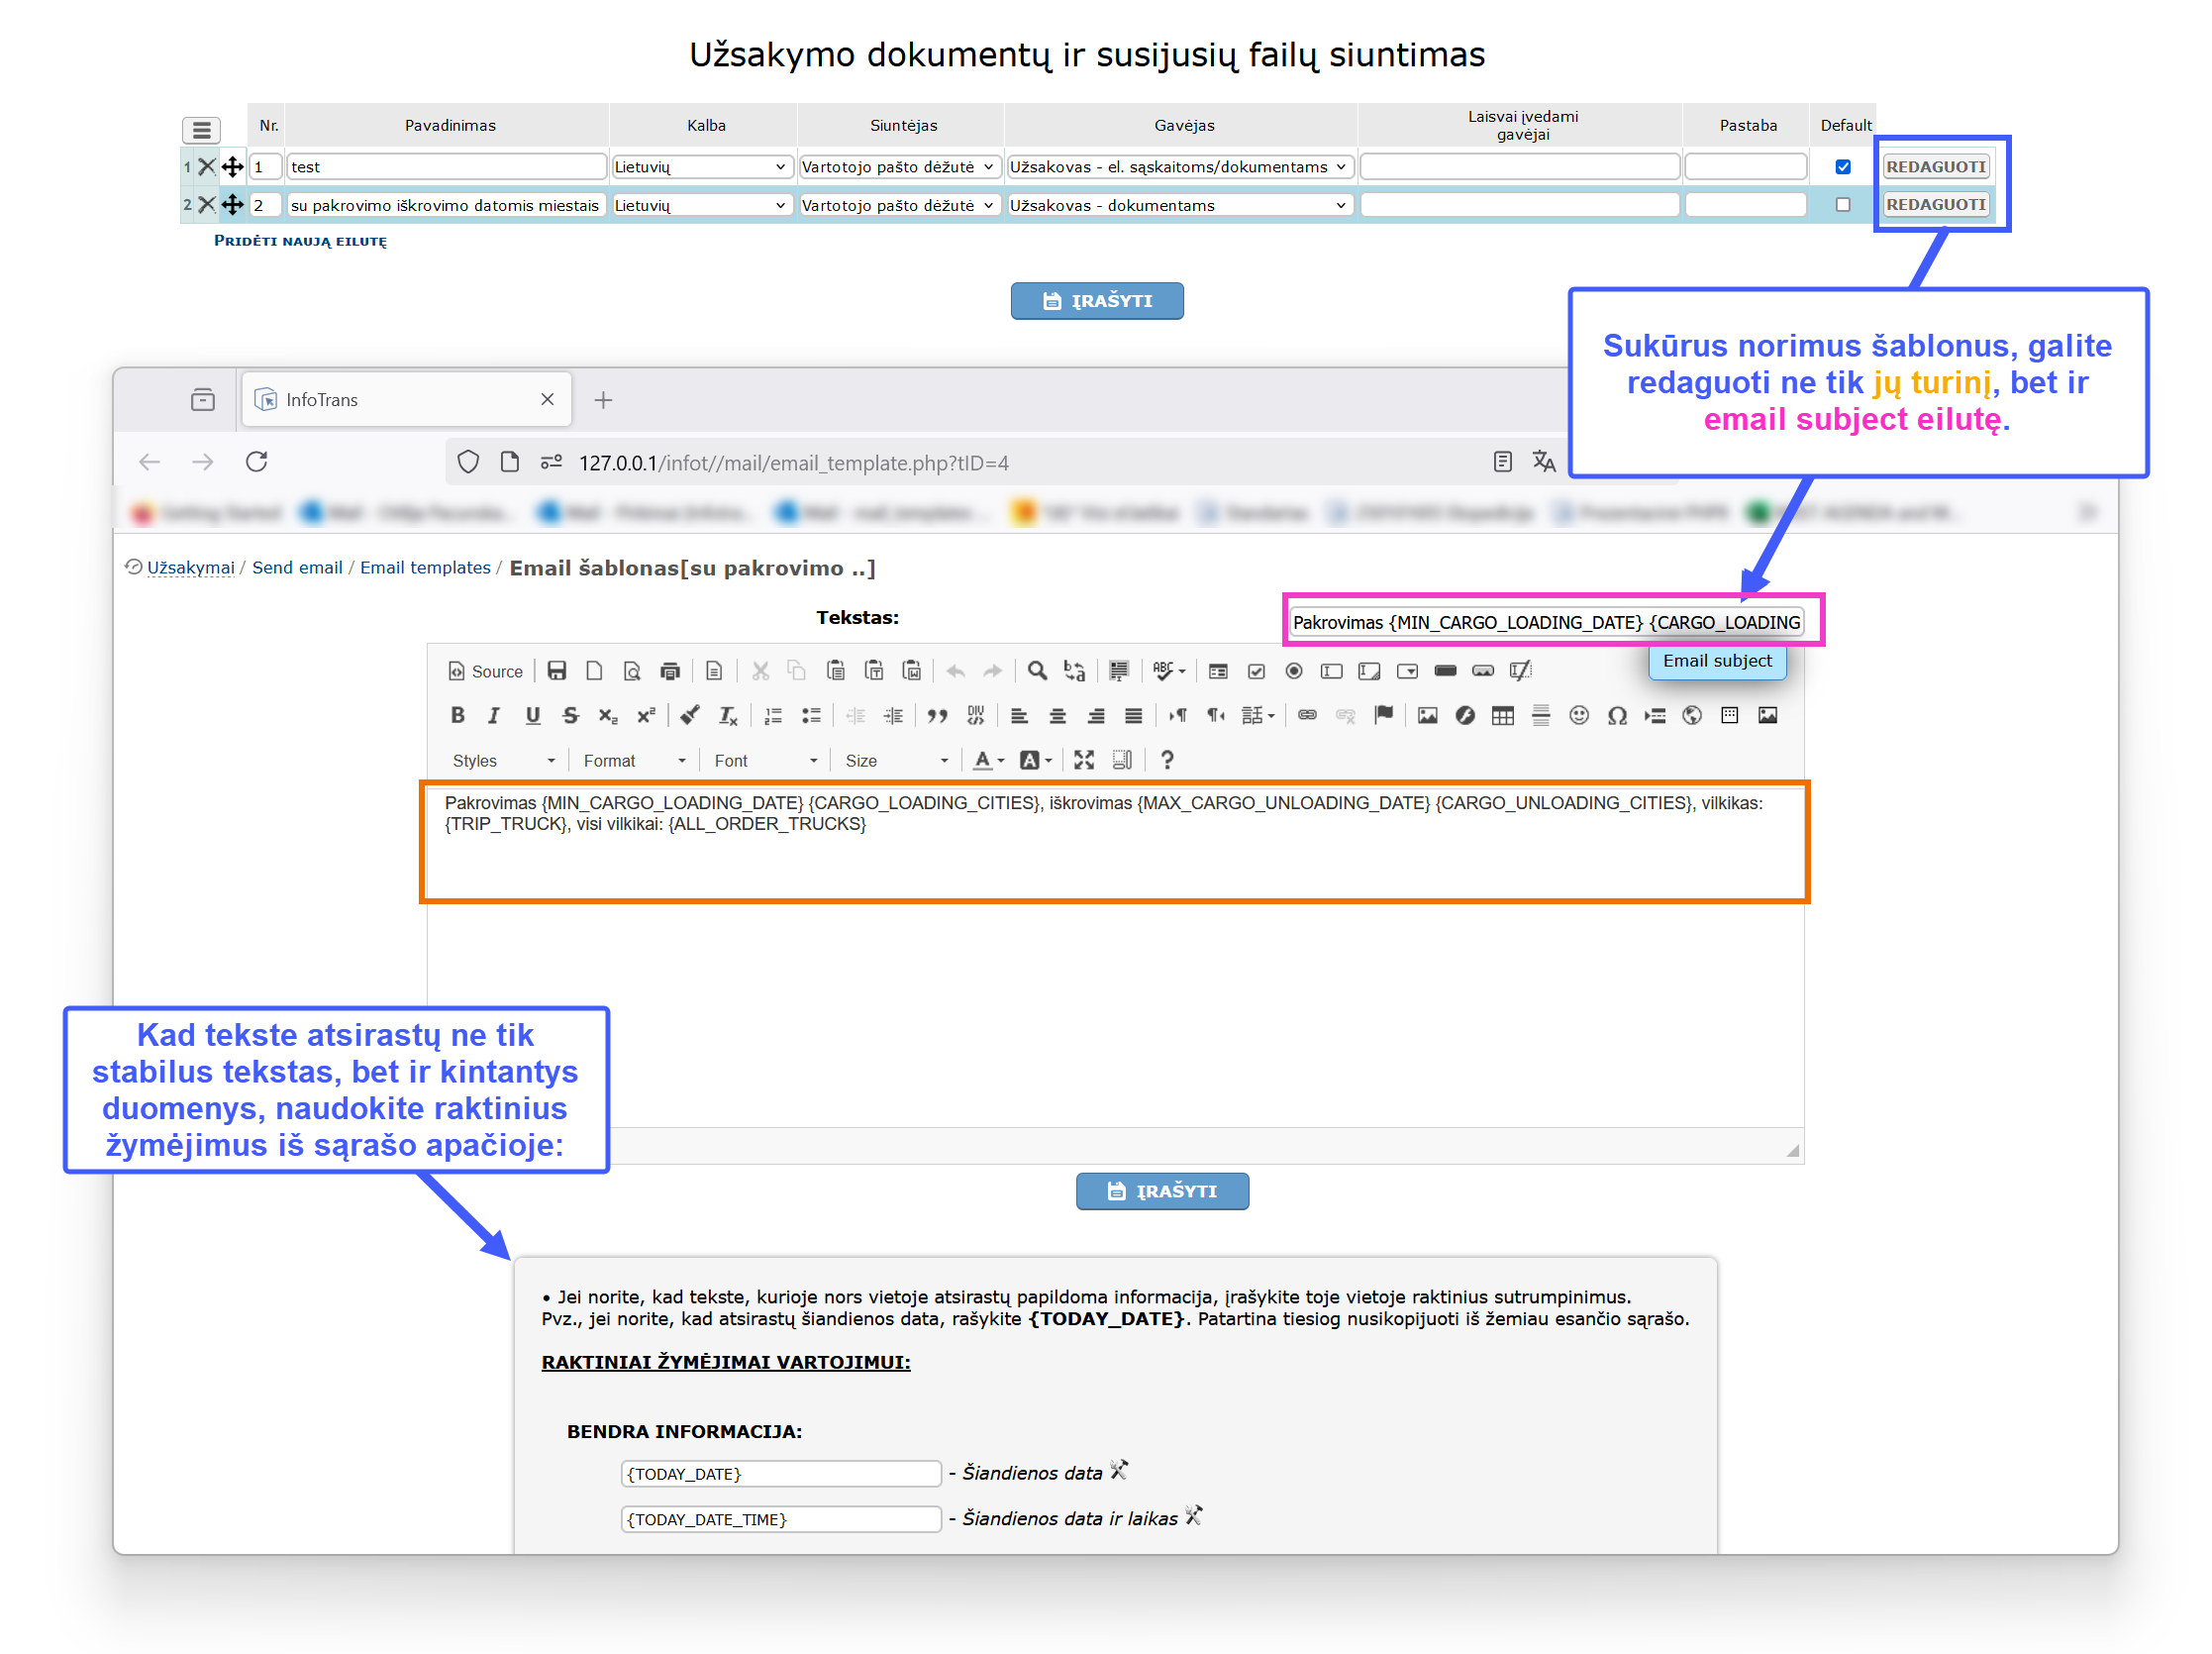Screen dimensions: 2212x1654
Task: Delete row 1 with its X icon
Action: (206, 166)
